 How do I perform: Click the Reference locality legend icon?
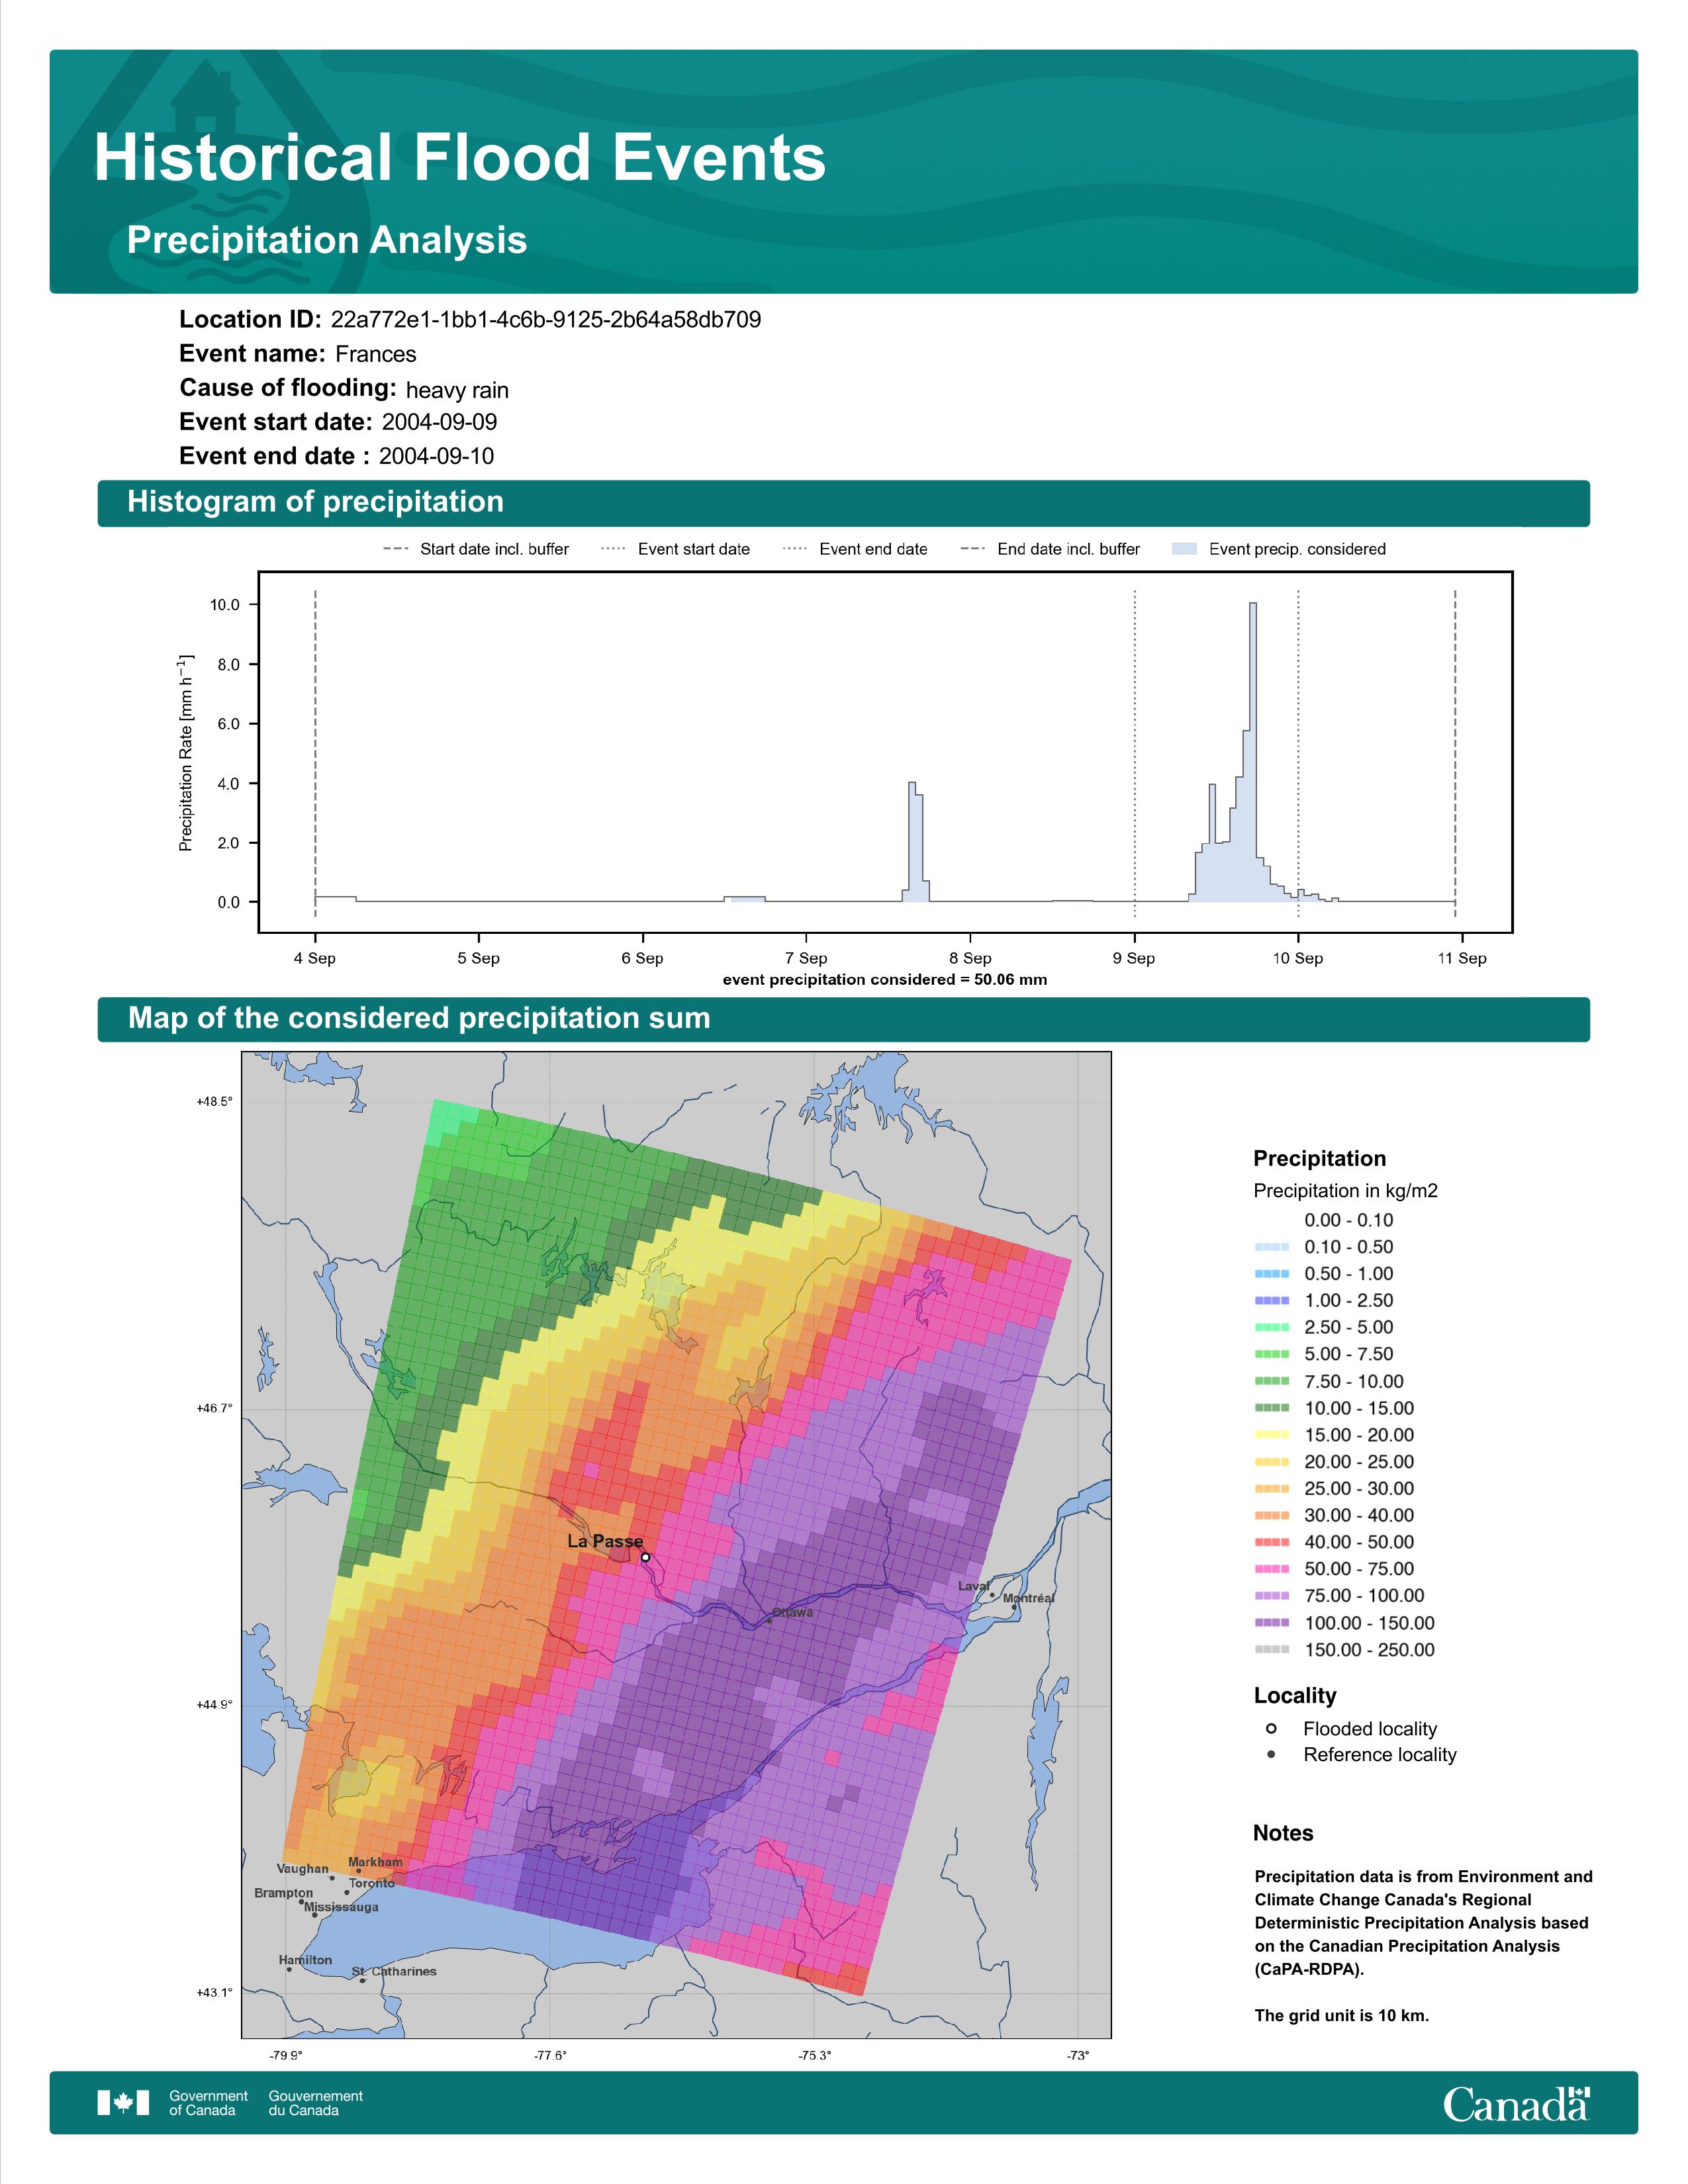pos(1271,1754)
